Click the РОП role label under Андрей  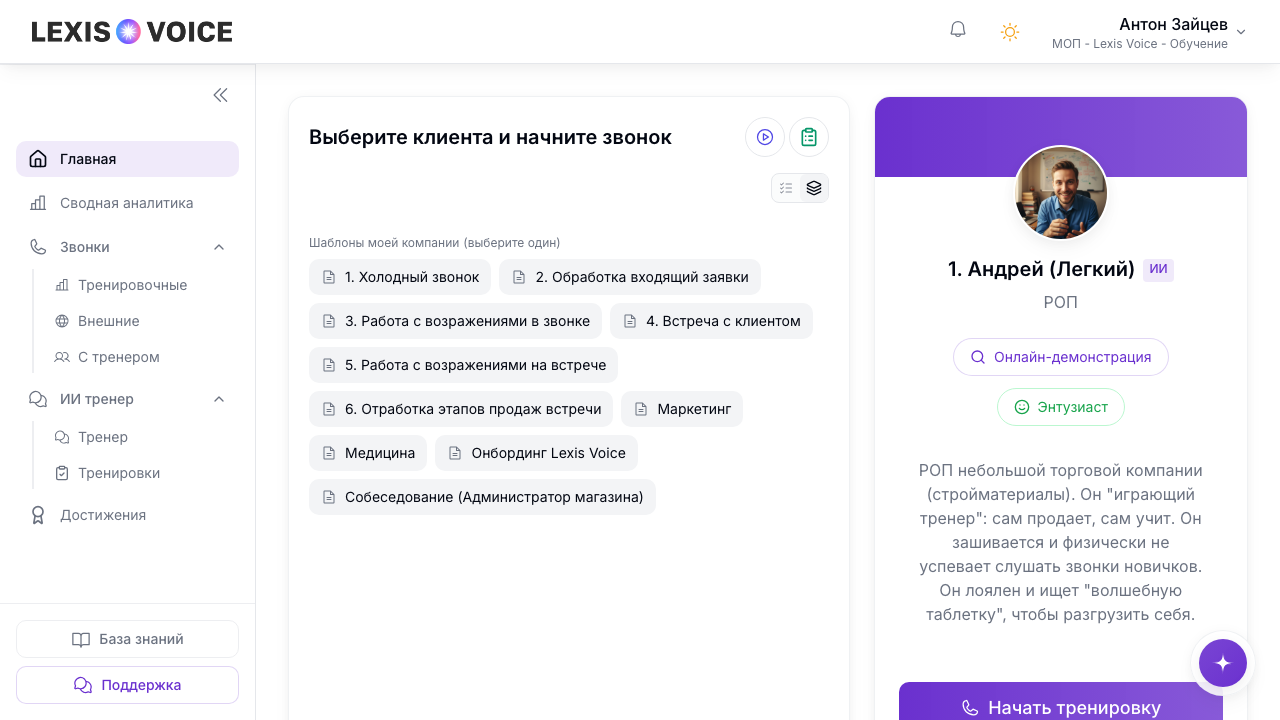click(1060, 302)
